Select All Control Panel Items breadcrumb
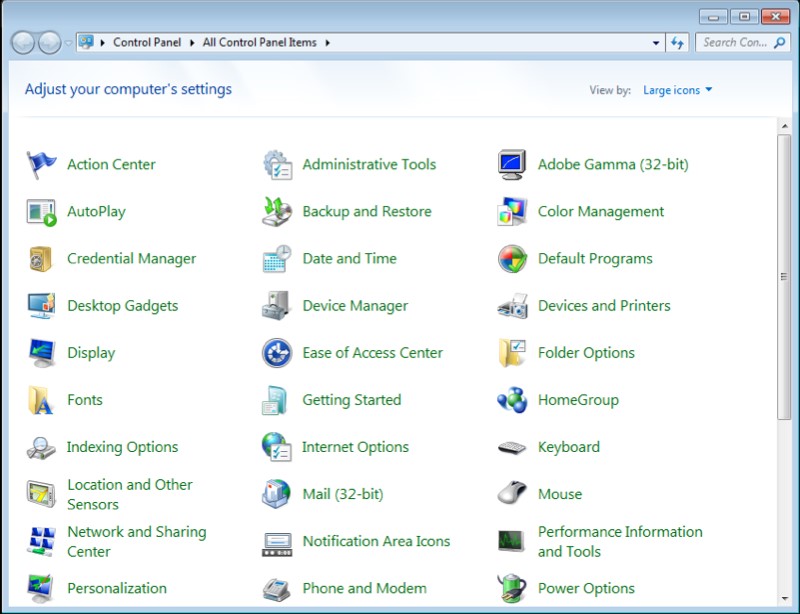800x614 pixels. click(x=259, y=43)
